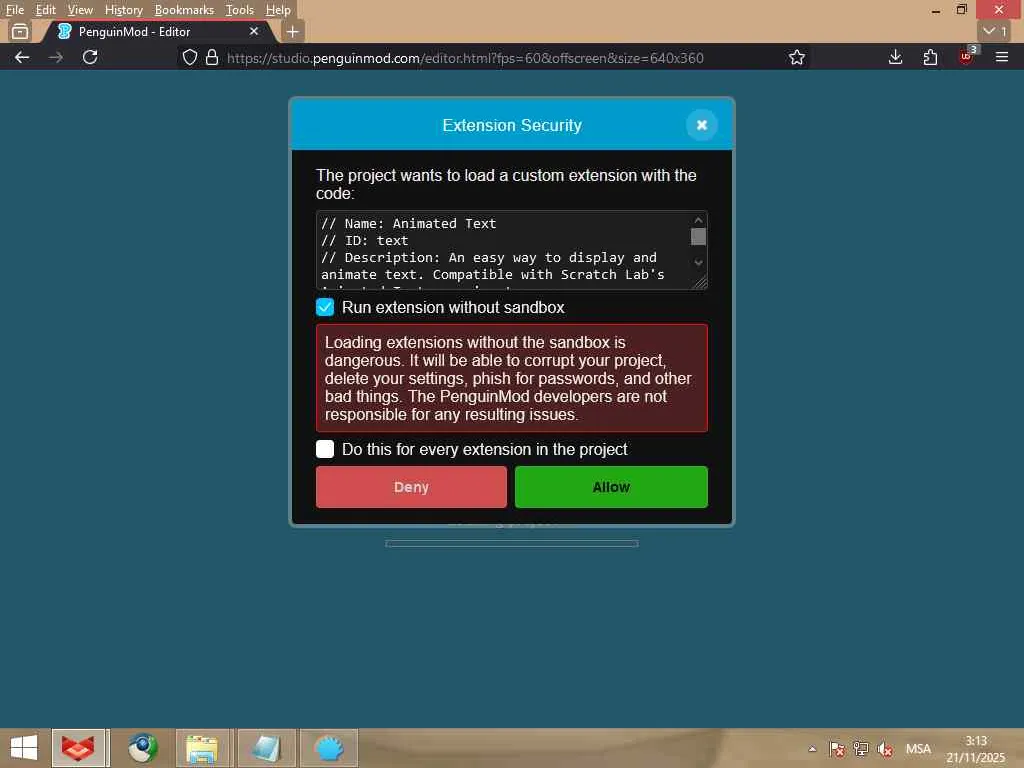Open the notepad-like taskbar app
The image size is (1024, 768).
click(266, 748)
